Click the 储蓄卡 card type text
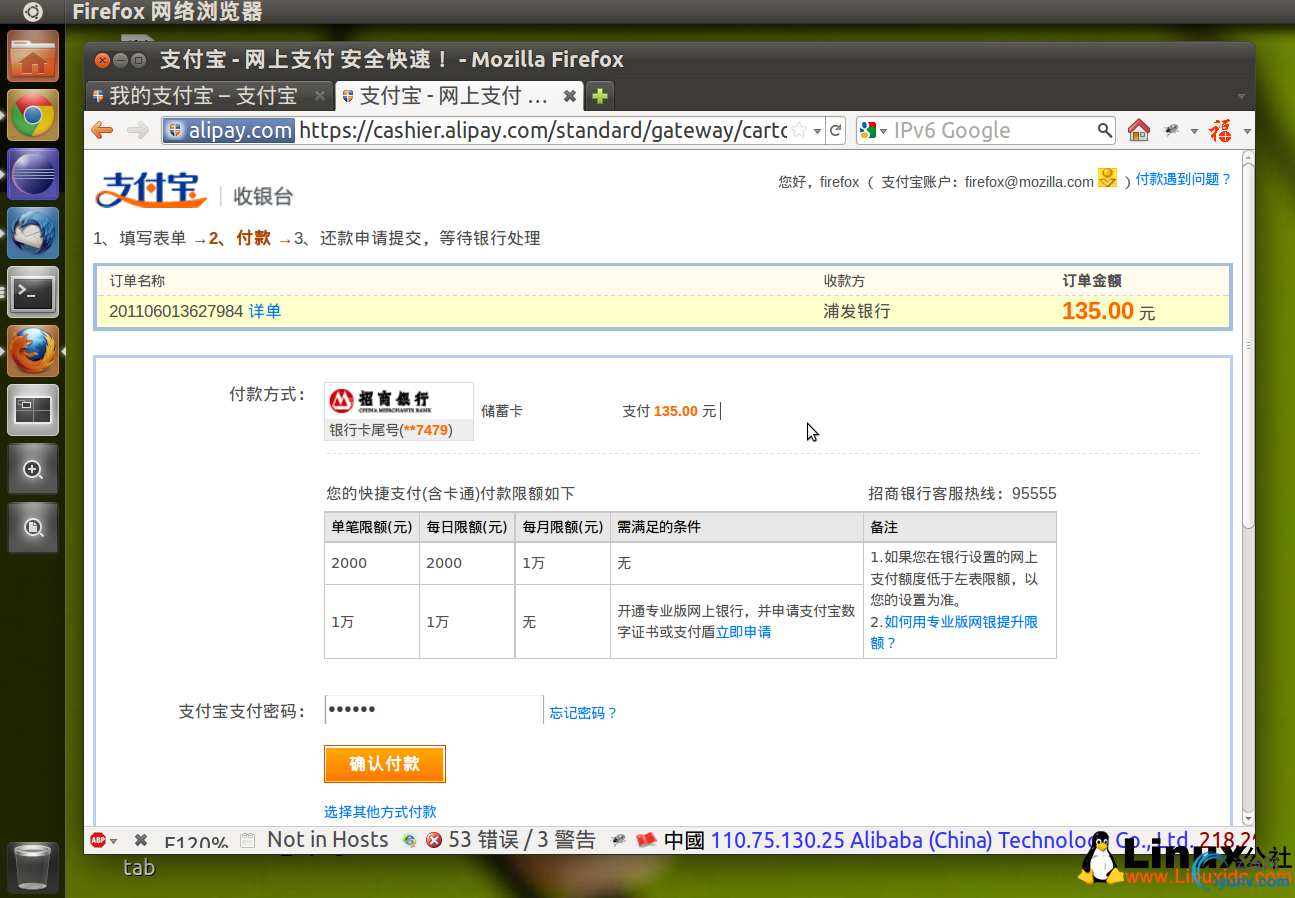1295x898 pixels. point(502,411)
